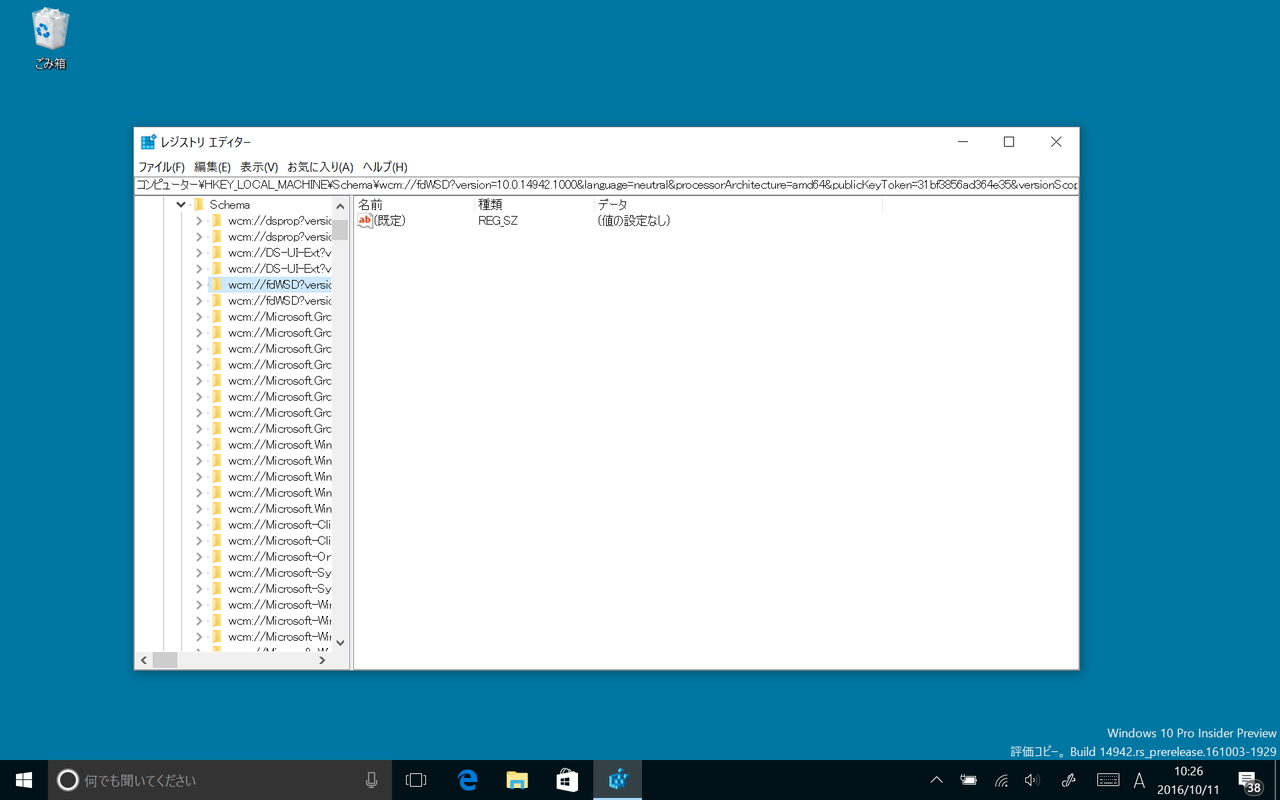Click the Cortana microphone icon
This screenshot has height=800, width=1280.
[x=371, y=780]
